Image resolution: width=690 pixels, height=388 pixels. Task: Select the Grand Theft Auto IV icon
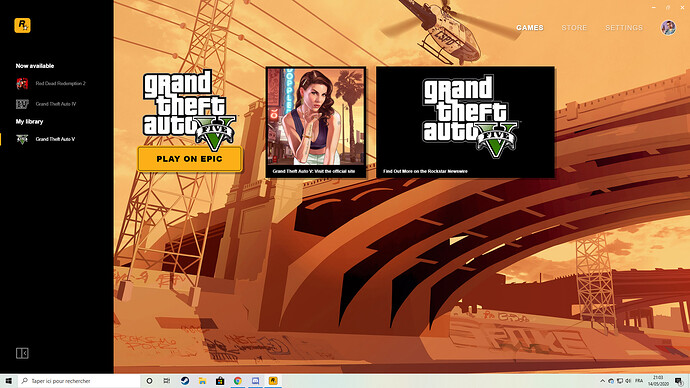[x=22, y=104]
